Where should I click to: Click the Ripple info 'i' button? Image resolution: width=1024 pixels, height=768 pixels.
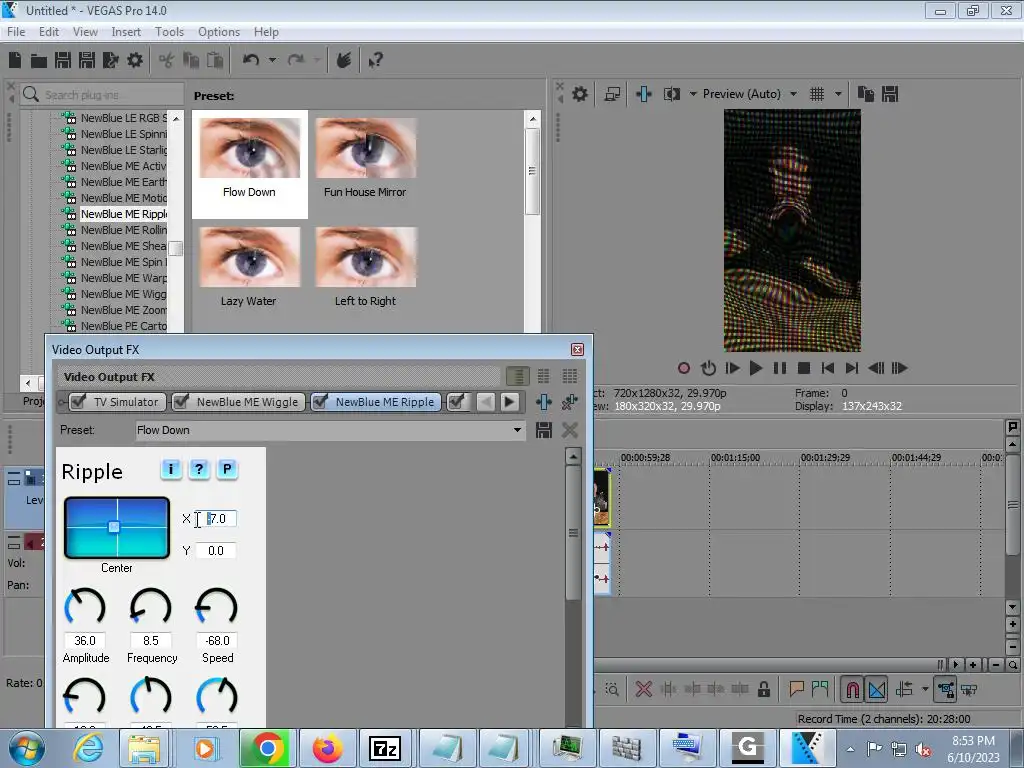coord(171,469)
